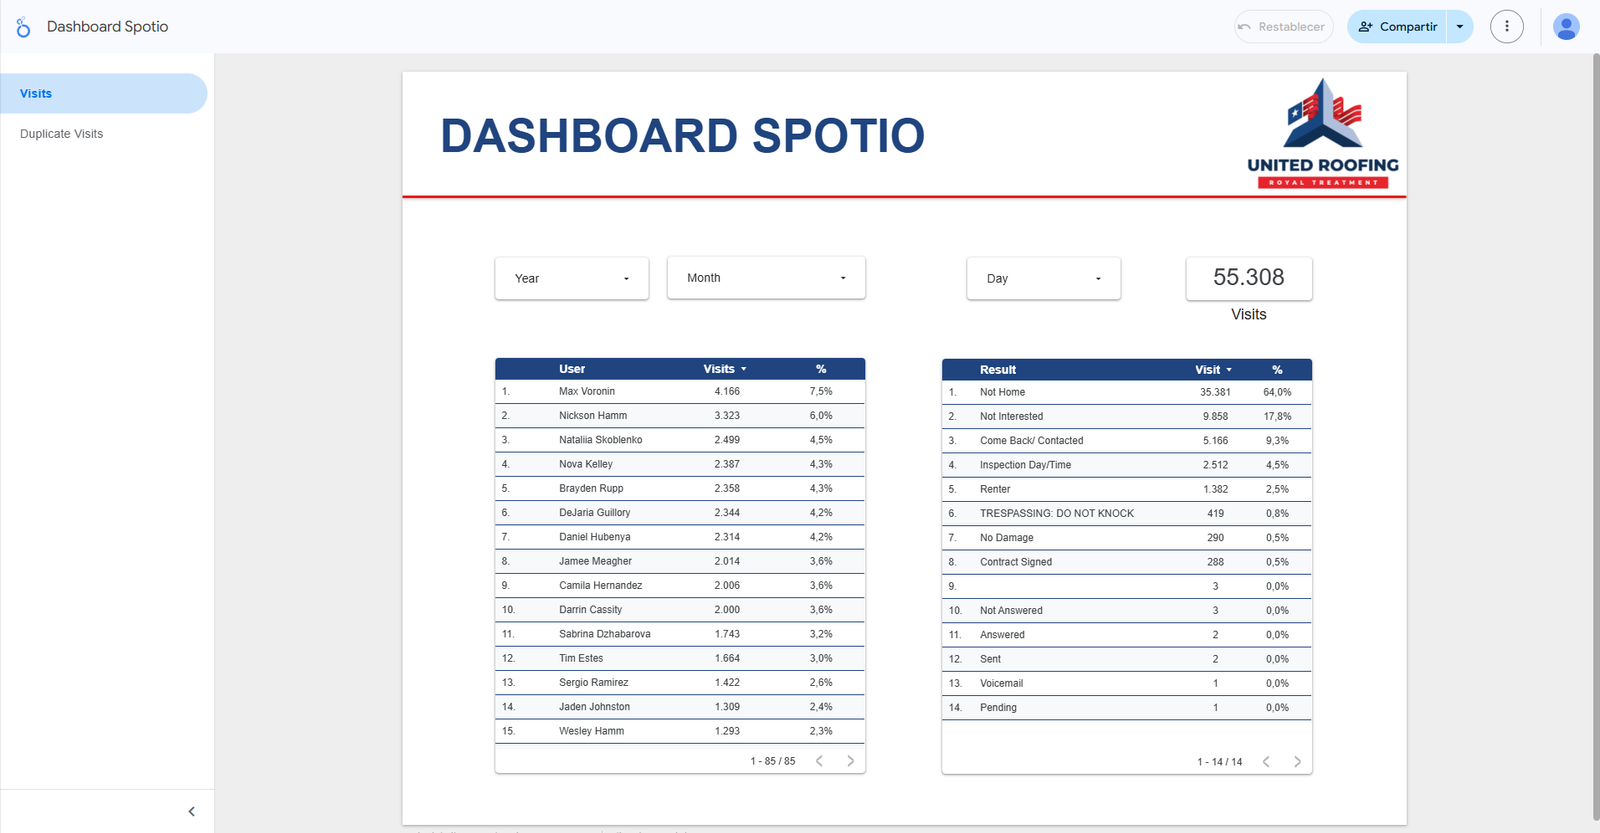Viewport: 1600px width, 833px height.
Task: Click the Restablecer reset button
Action: [x=1283, y=27]
